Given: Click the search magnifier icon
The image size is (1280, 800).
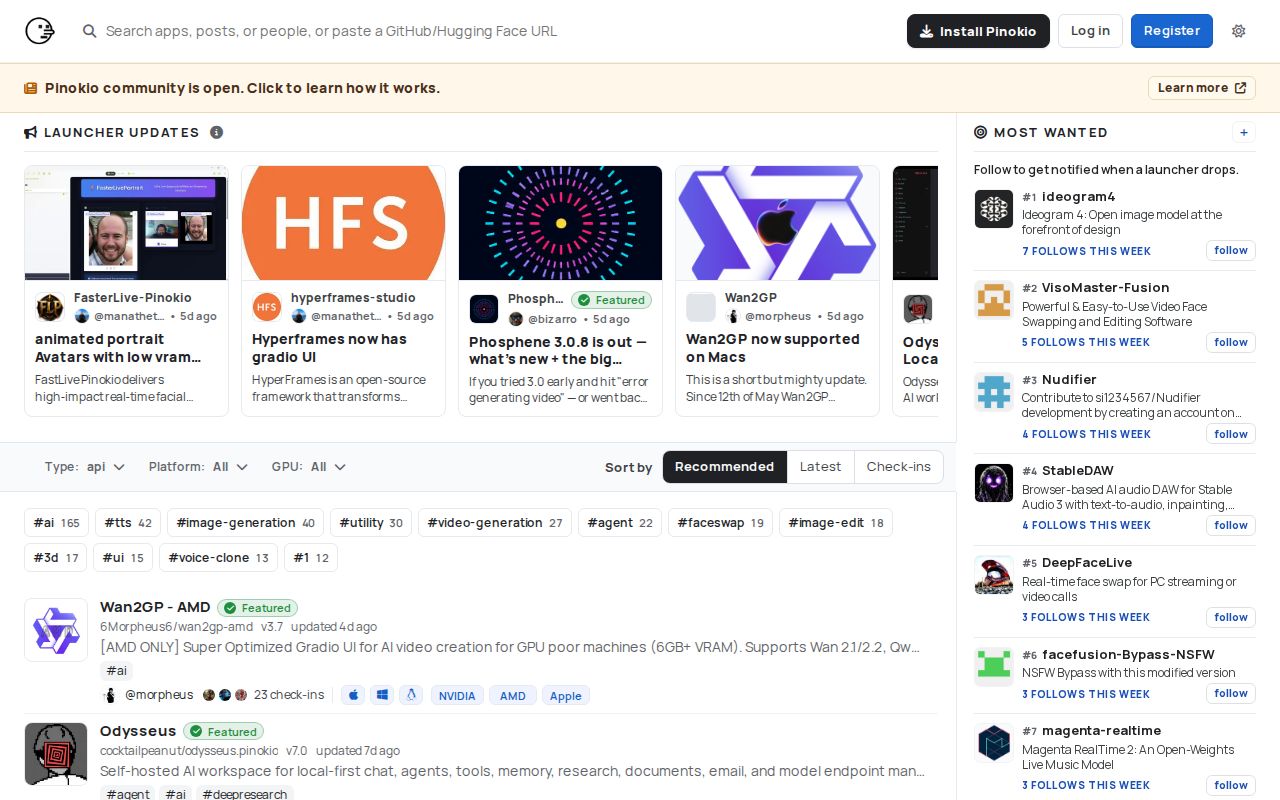Looking at the screenshot, I should click(90, 31).
